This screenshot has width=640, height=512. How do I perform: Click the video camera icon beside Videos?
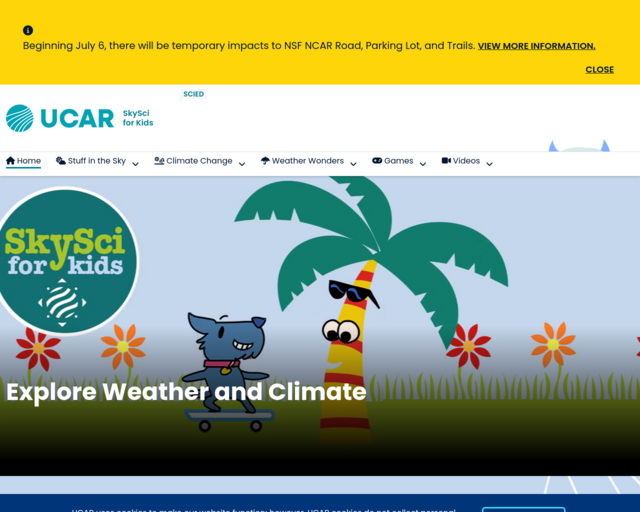(x=446, y=161)
